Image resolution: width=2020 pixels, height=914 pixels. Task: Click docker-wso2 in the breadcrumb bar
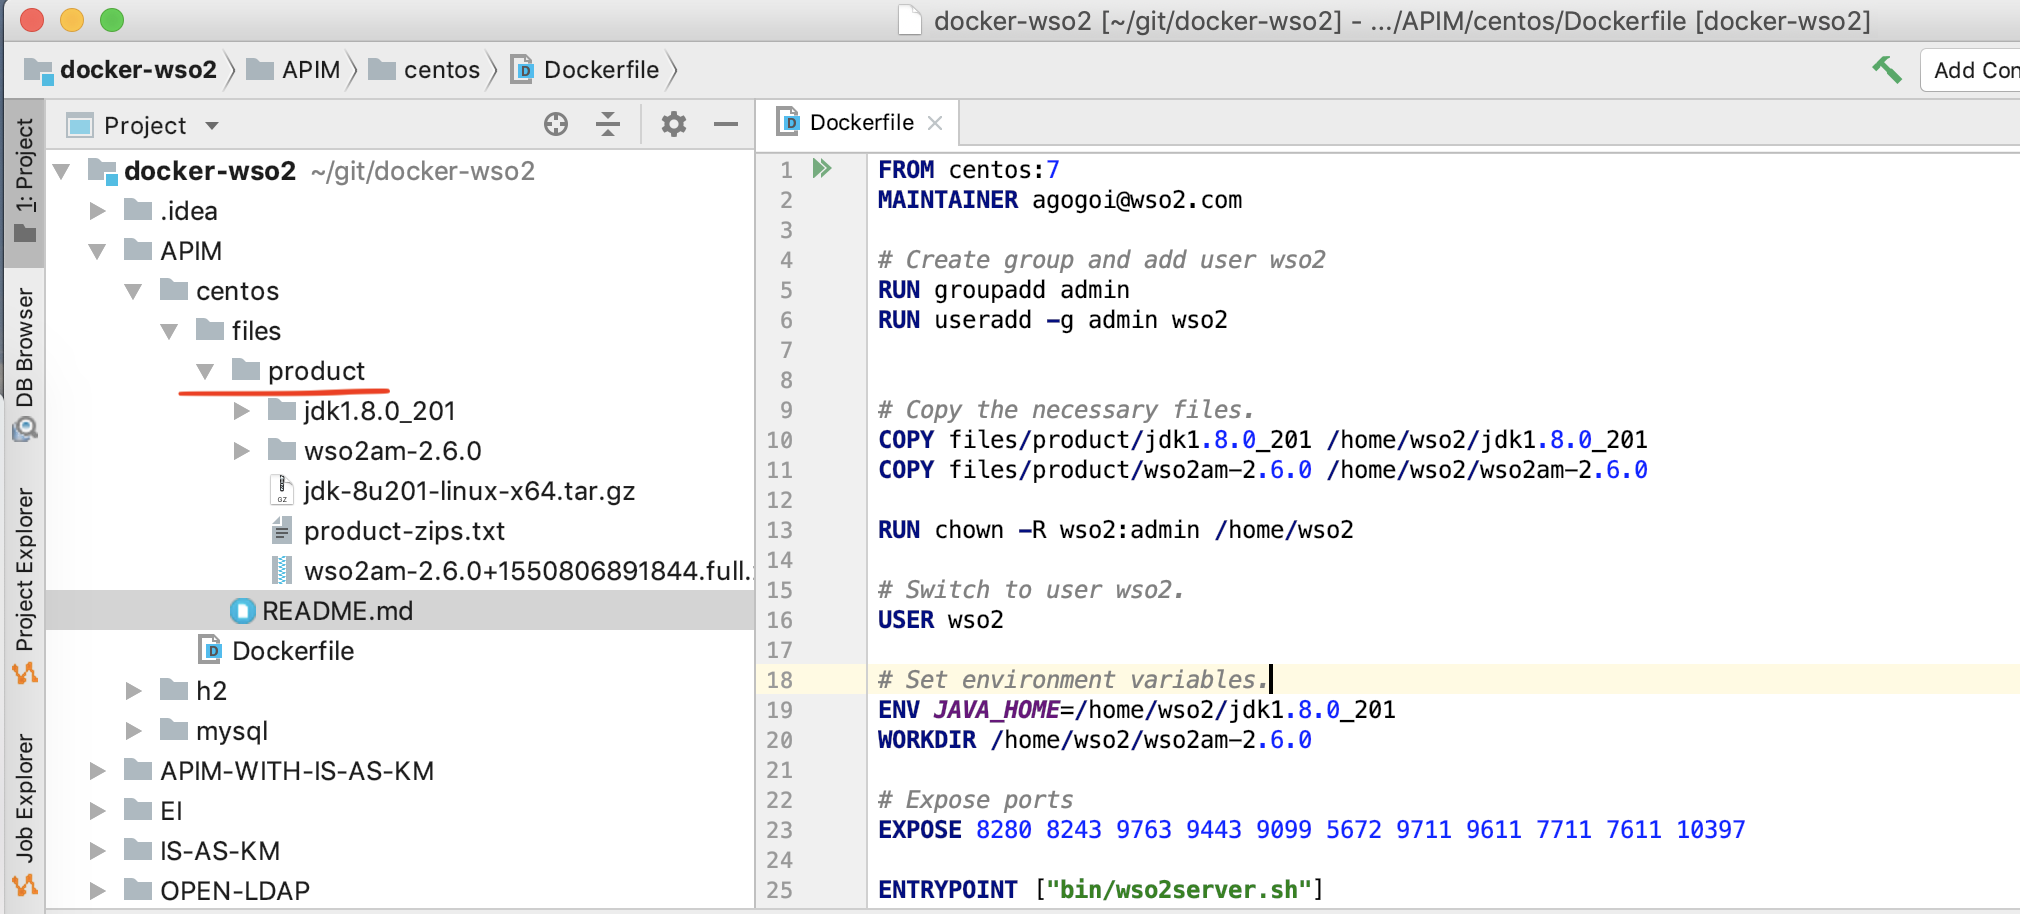point(138,70)
